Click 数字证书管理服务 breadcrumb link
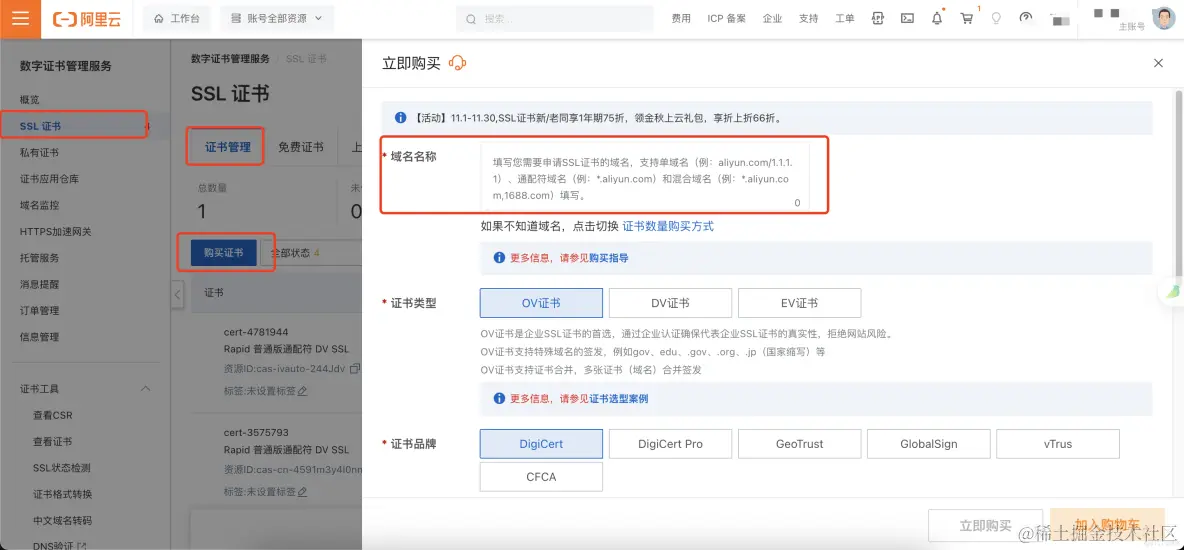The image size is (1184, 550). [230, 59]
